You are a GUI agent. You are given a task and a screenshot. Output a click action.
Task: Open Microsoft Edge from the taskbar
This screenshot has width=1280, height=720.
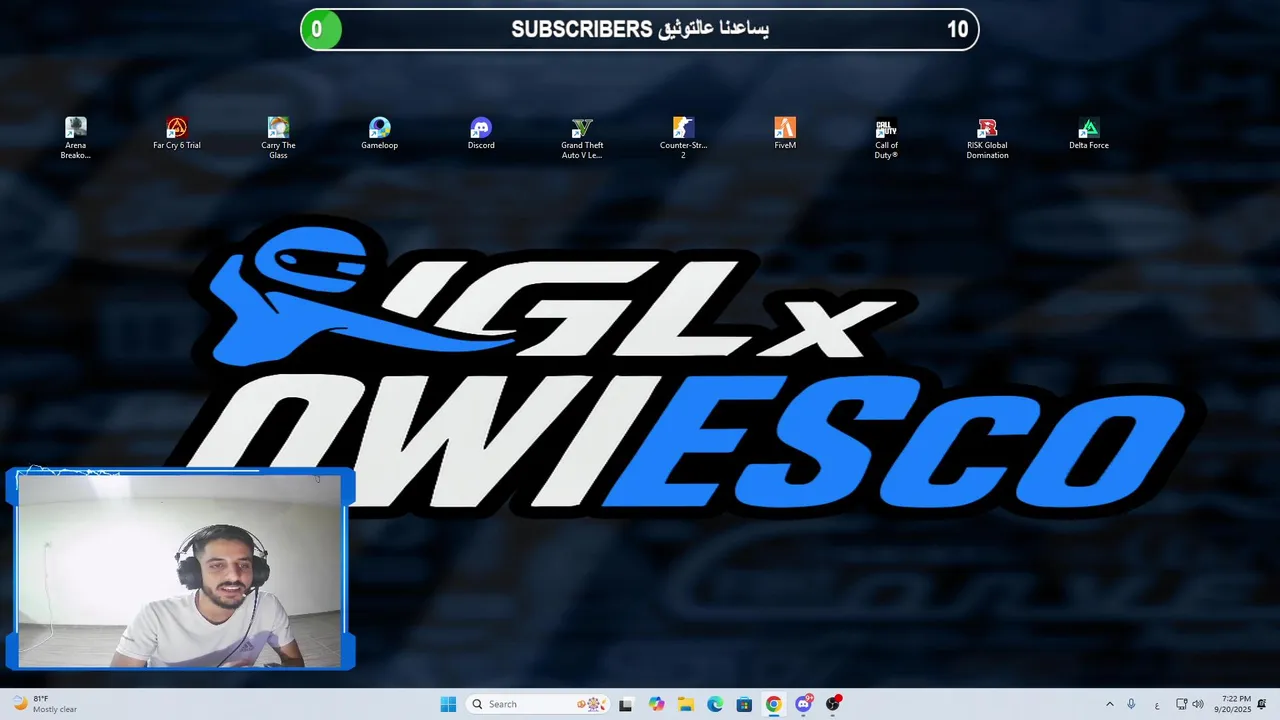[715, 704]
